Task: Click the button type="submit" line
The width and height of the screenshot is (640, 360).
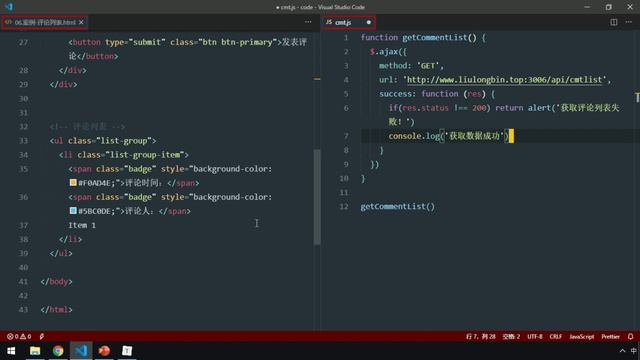Action: tap(187, 42)
